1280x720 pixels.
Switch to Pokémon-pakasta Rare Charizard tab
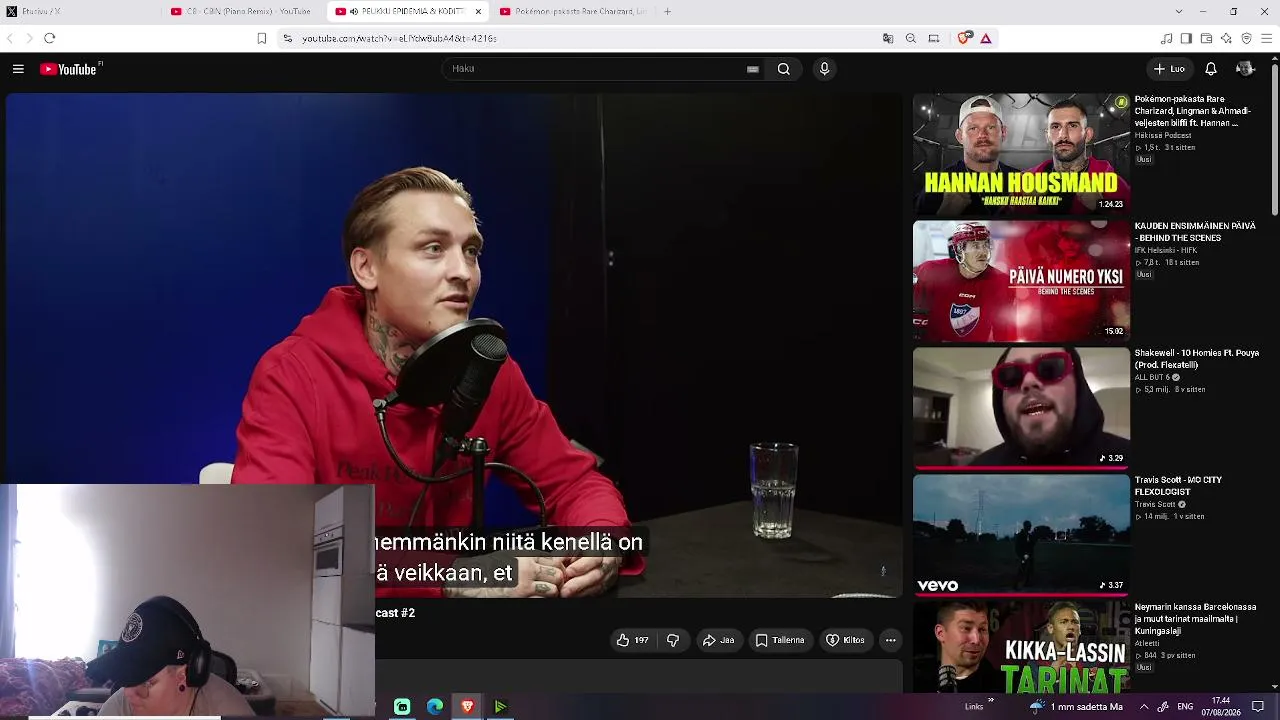tap(573, 11)
